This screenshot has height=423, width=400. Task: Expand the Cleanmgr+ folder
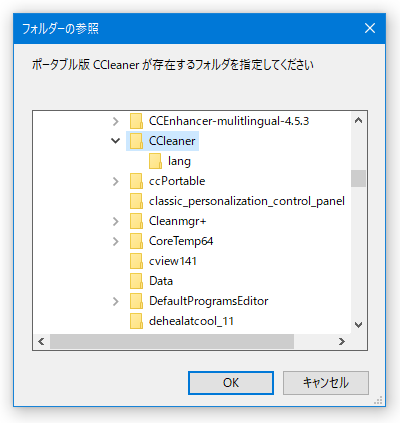[116, 221]
